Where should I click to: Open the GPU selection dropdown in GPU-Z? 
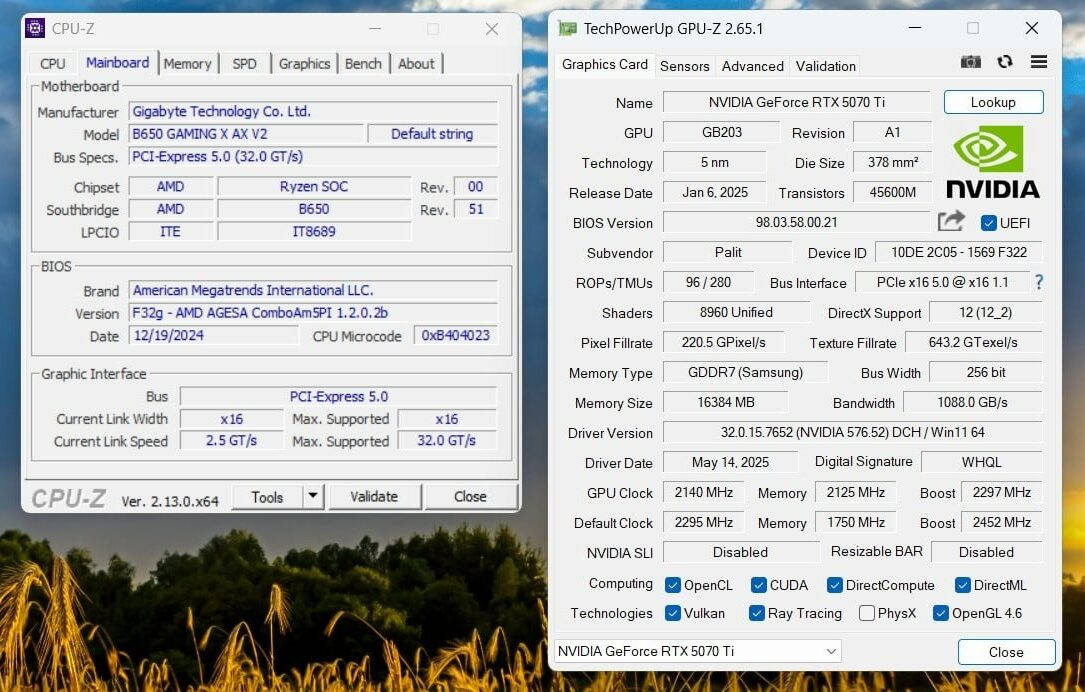pyautogui.click(x=698, y=651)
